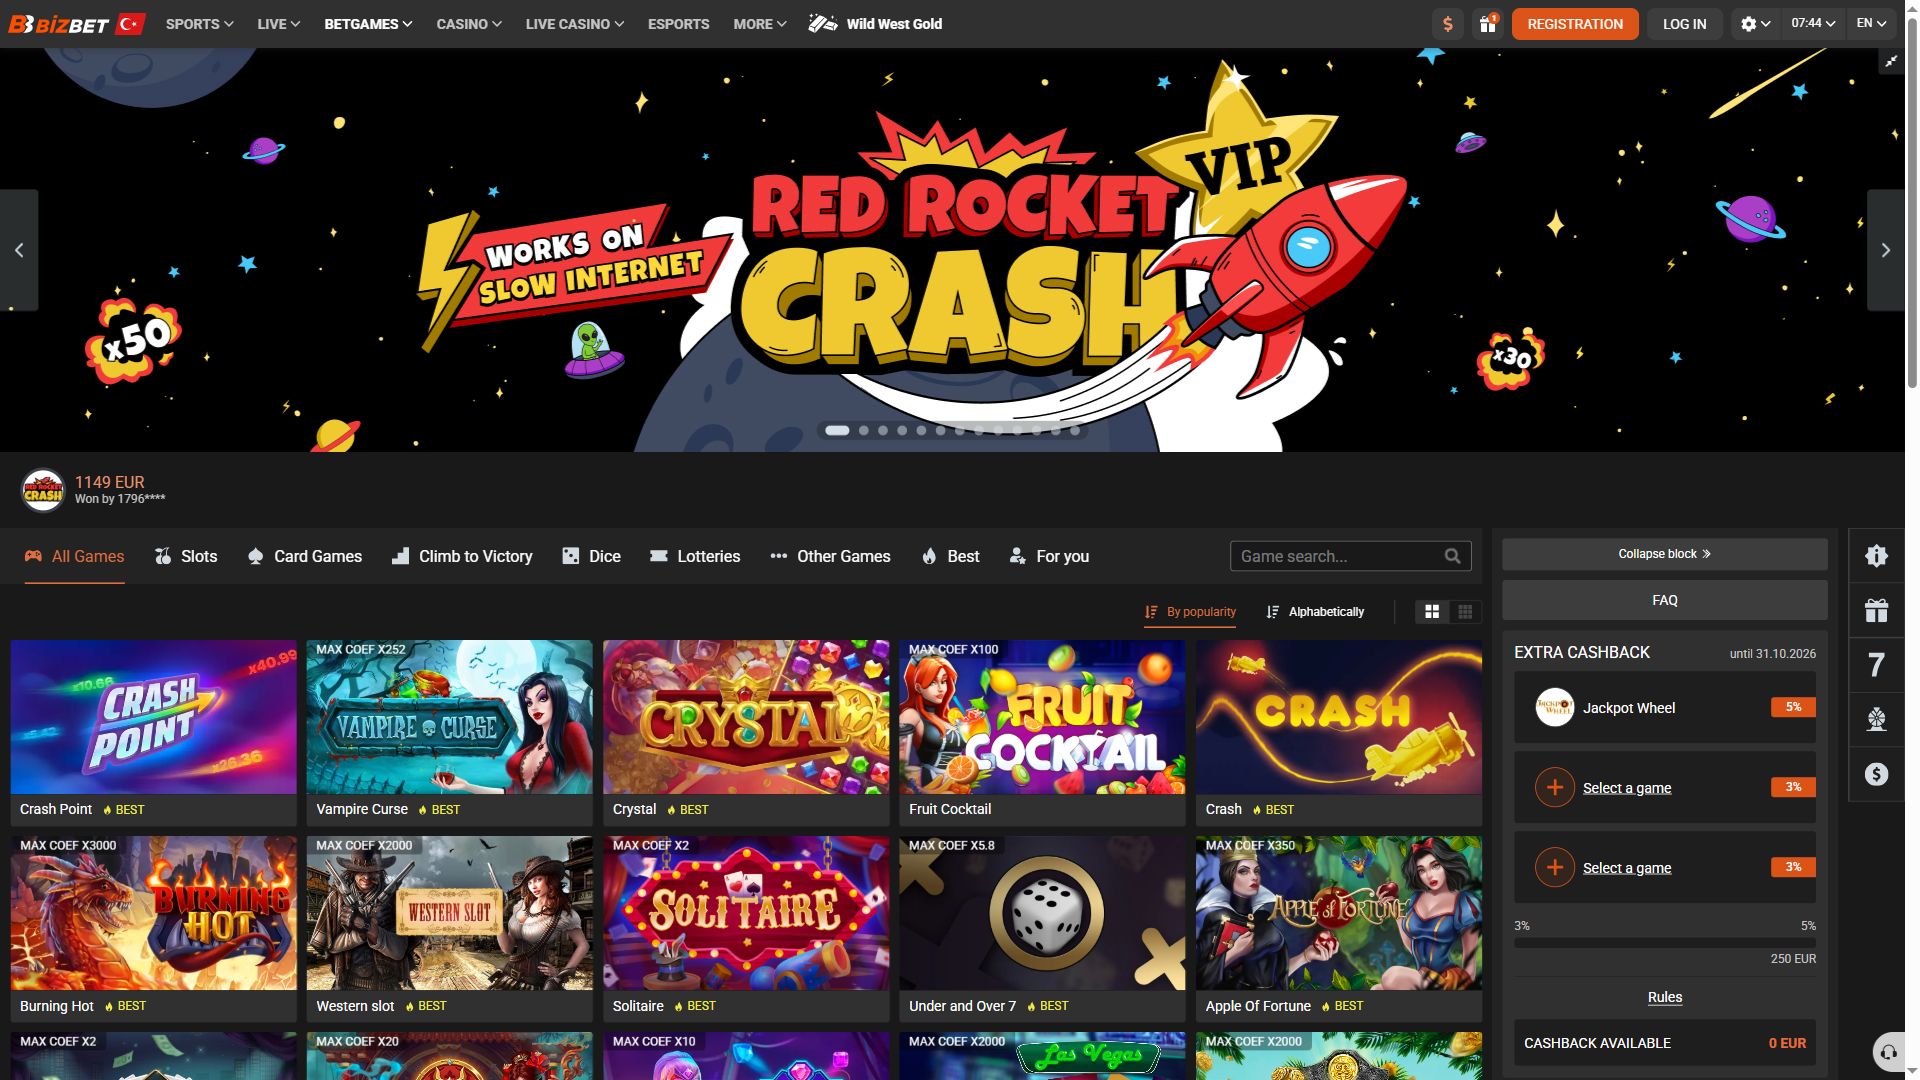Viewport: 1920px width, 1080px height.
Task: Click the cashback progress bar
Action: (x=1664, y=943)
